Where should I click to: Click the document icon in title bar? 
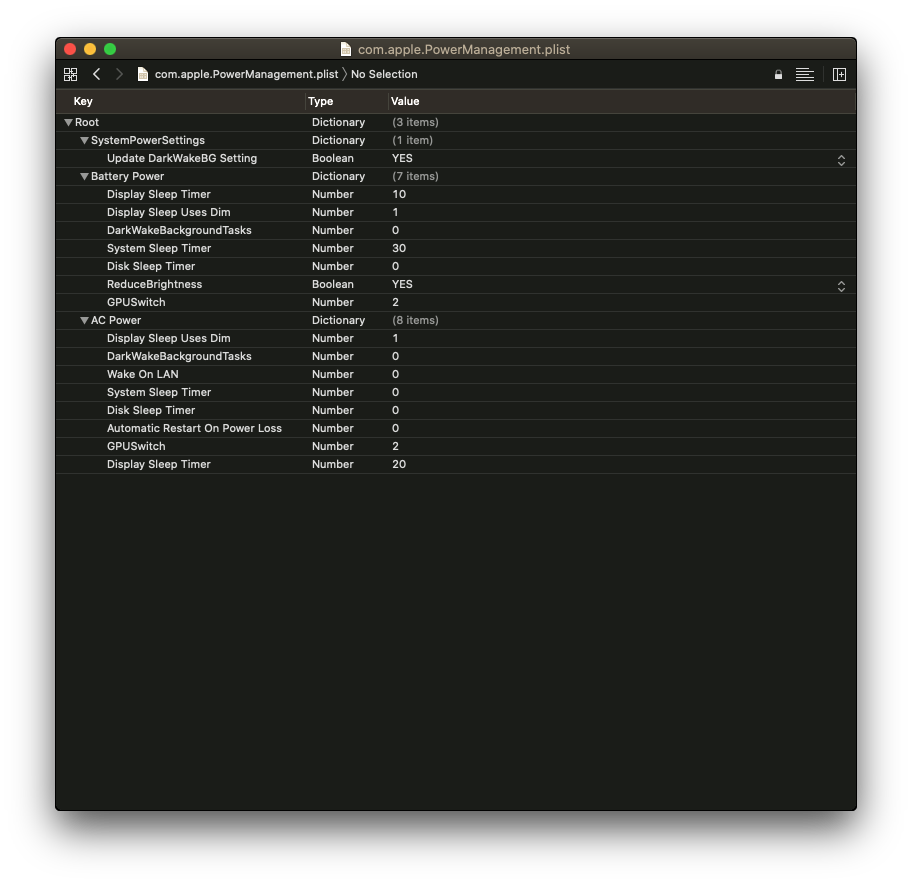[345, 49]
